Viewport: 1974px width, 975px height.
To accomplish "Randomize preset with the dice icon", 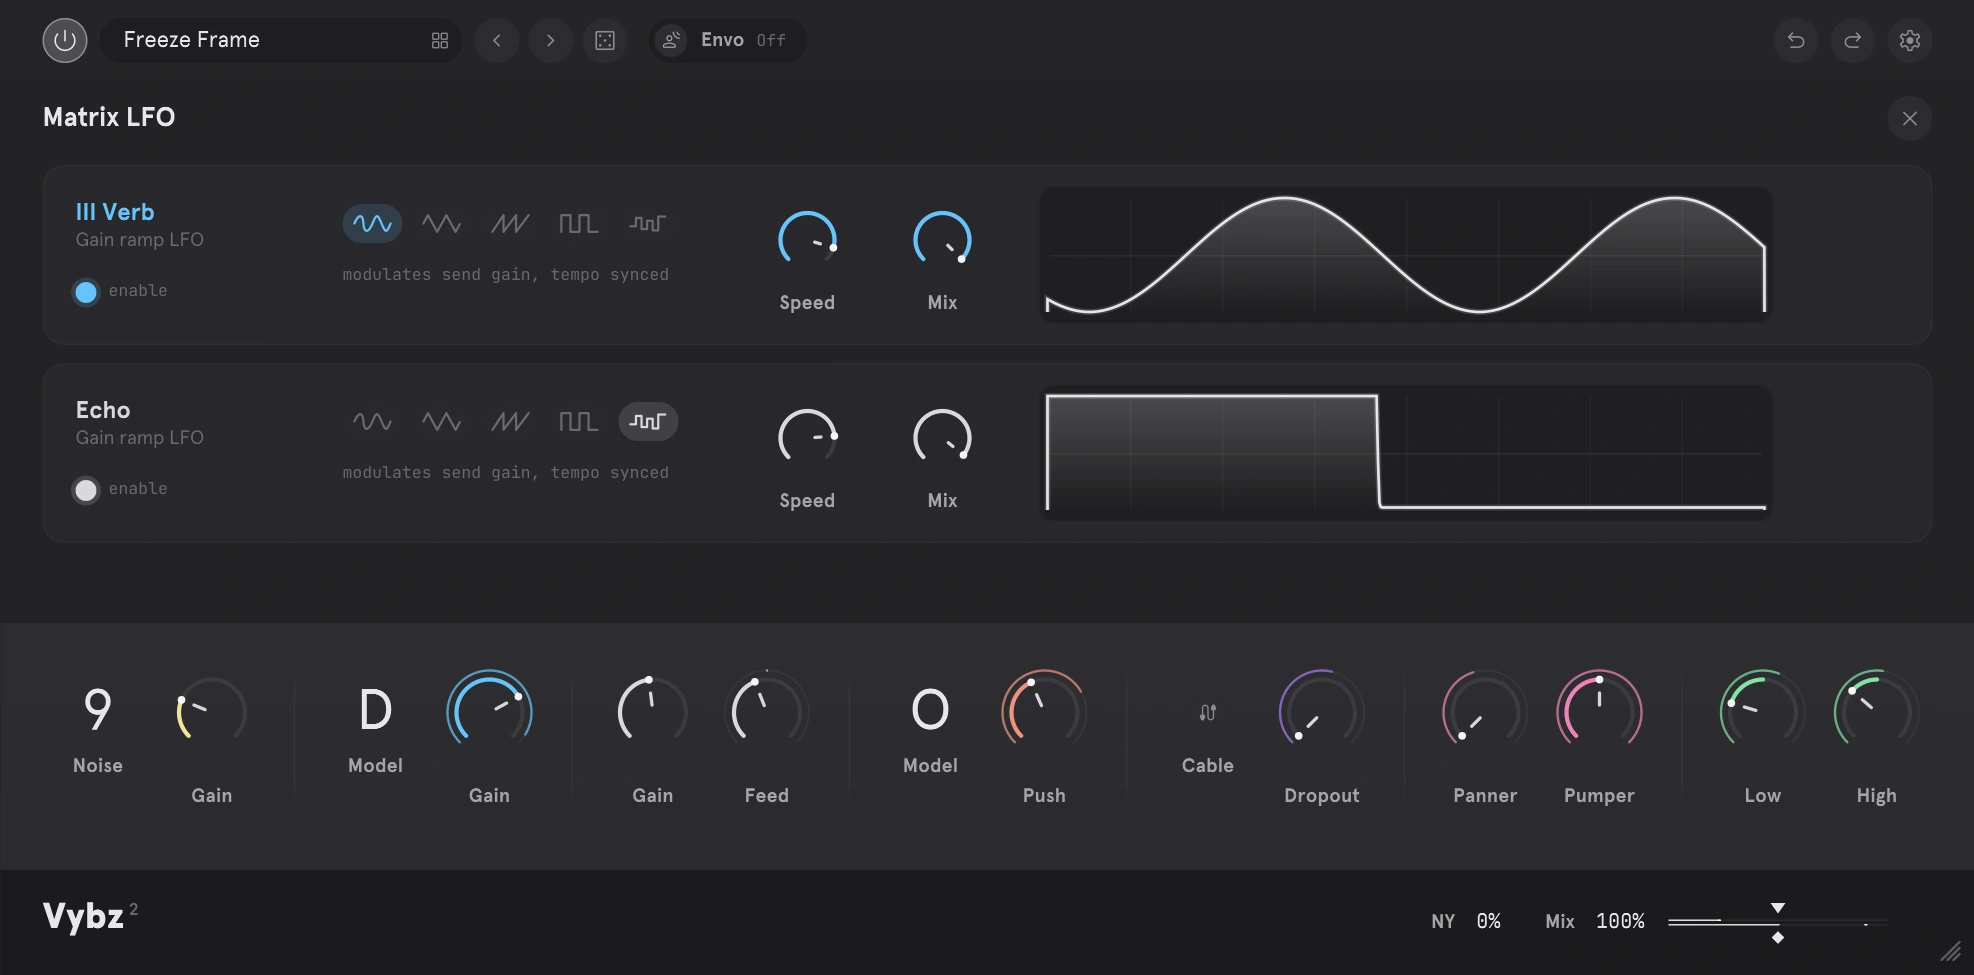I will click(x=605, y=40).
